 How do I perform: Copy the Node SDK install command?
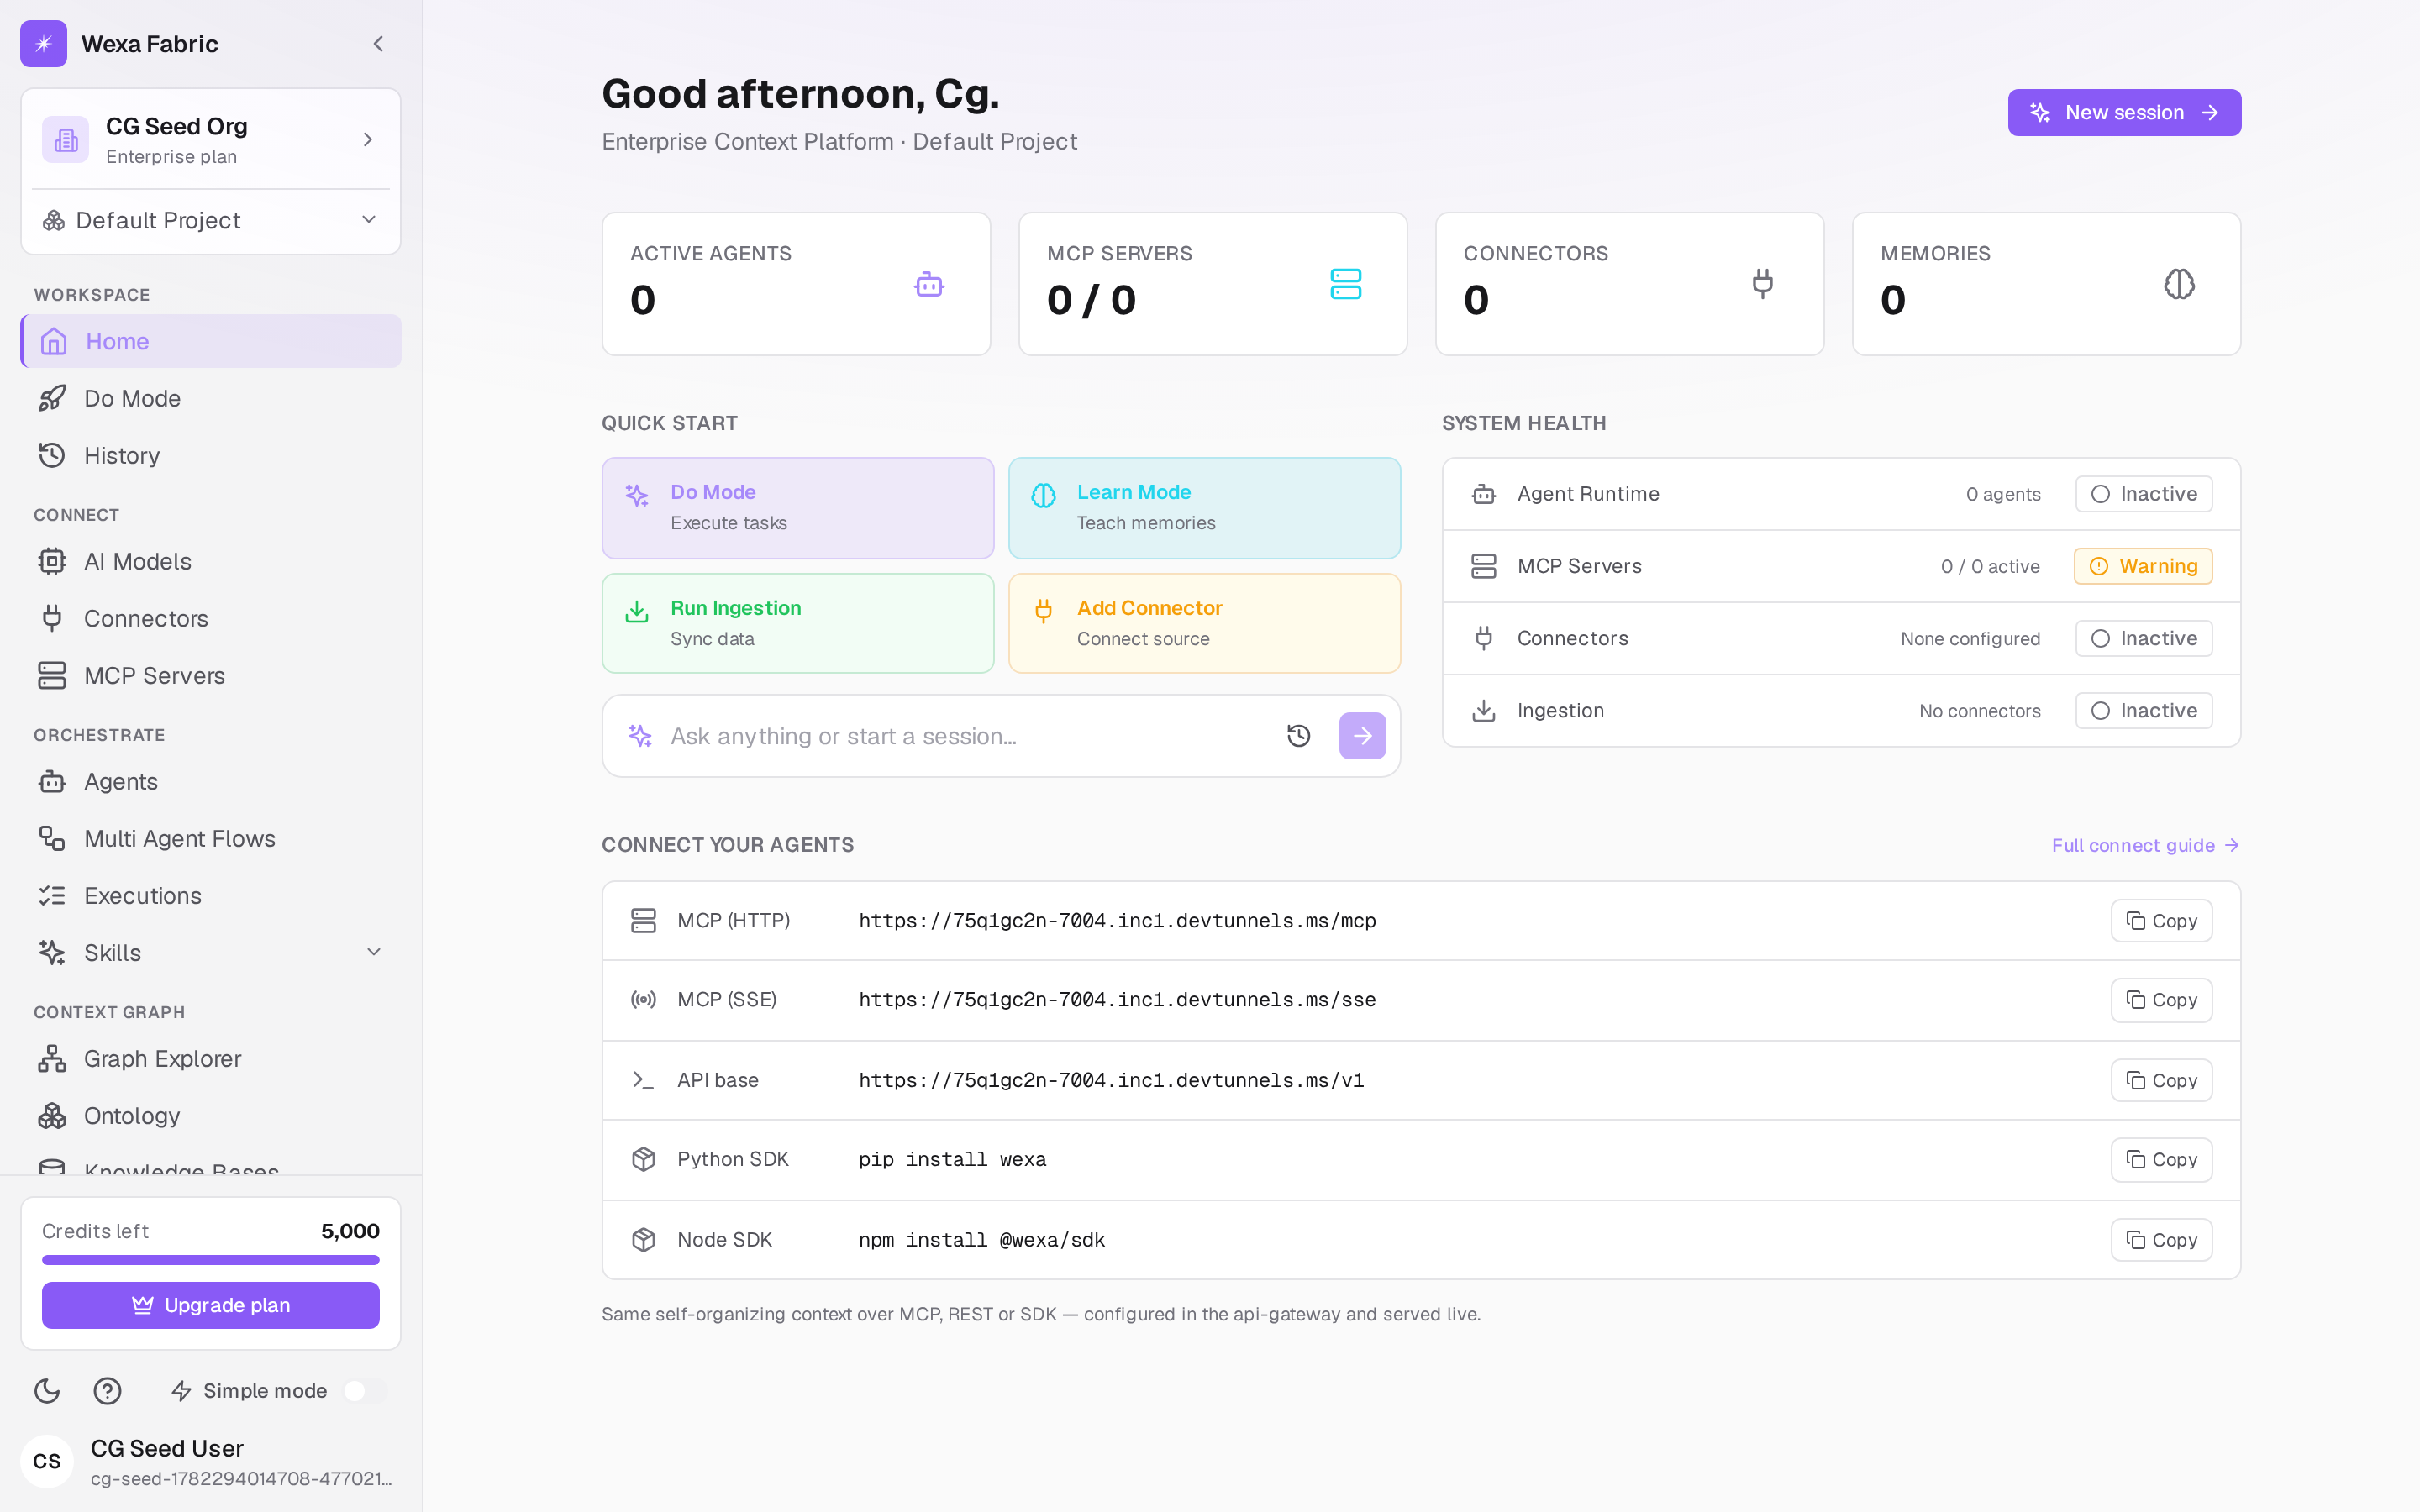tap(2161, 1240)
